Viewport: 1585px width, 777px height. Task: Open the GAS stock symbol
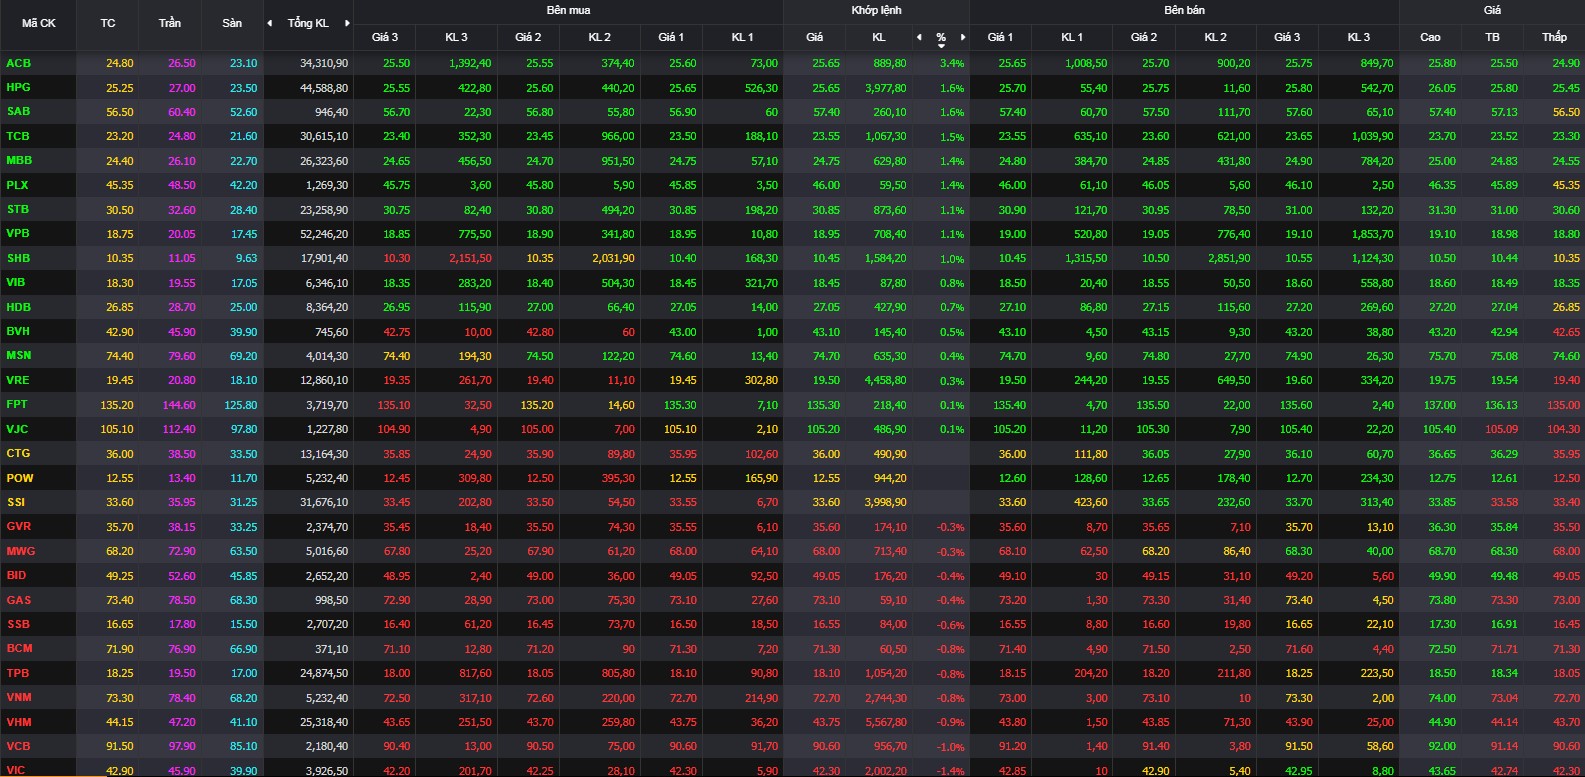coord(18,600)
